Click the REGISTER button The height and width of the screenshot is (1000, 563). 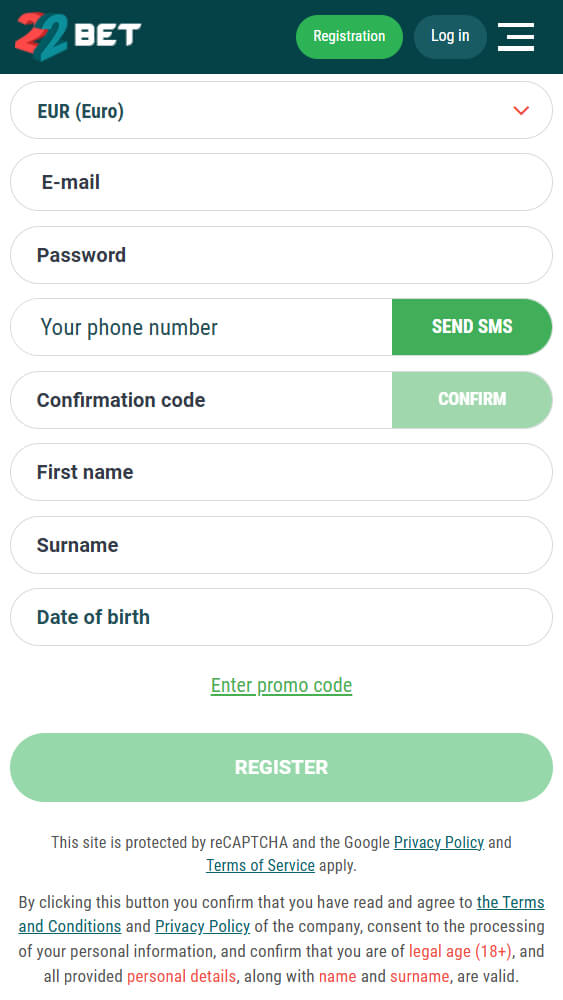pos(281,767)
